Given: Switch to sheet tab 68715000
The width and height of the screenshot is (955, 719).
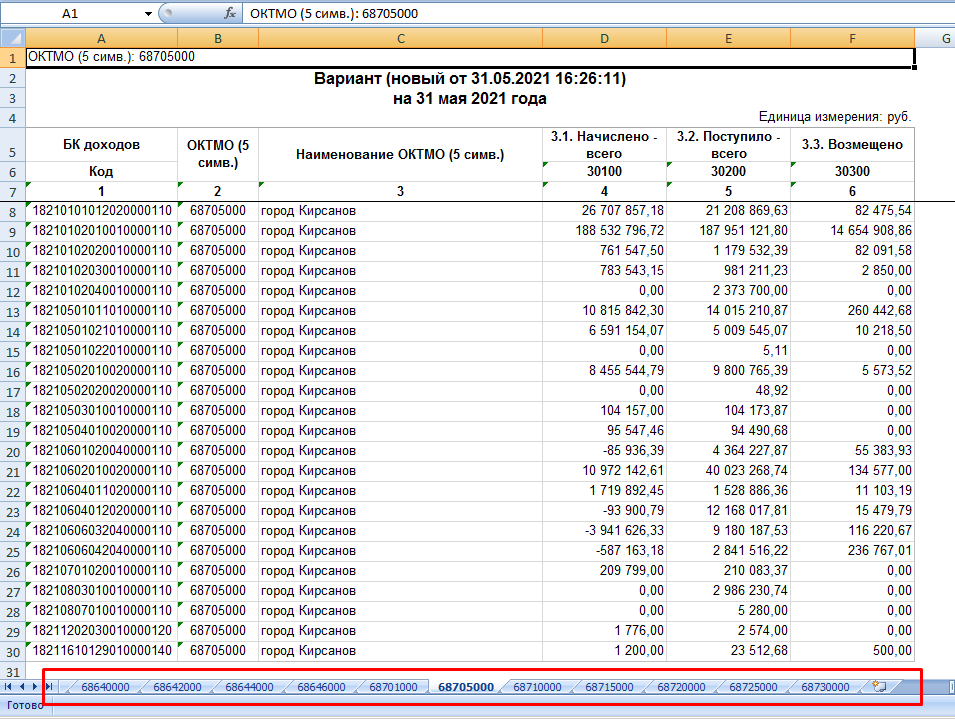Looking at the screenshot, I should 609,687.
